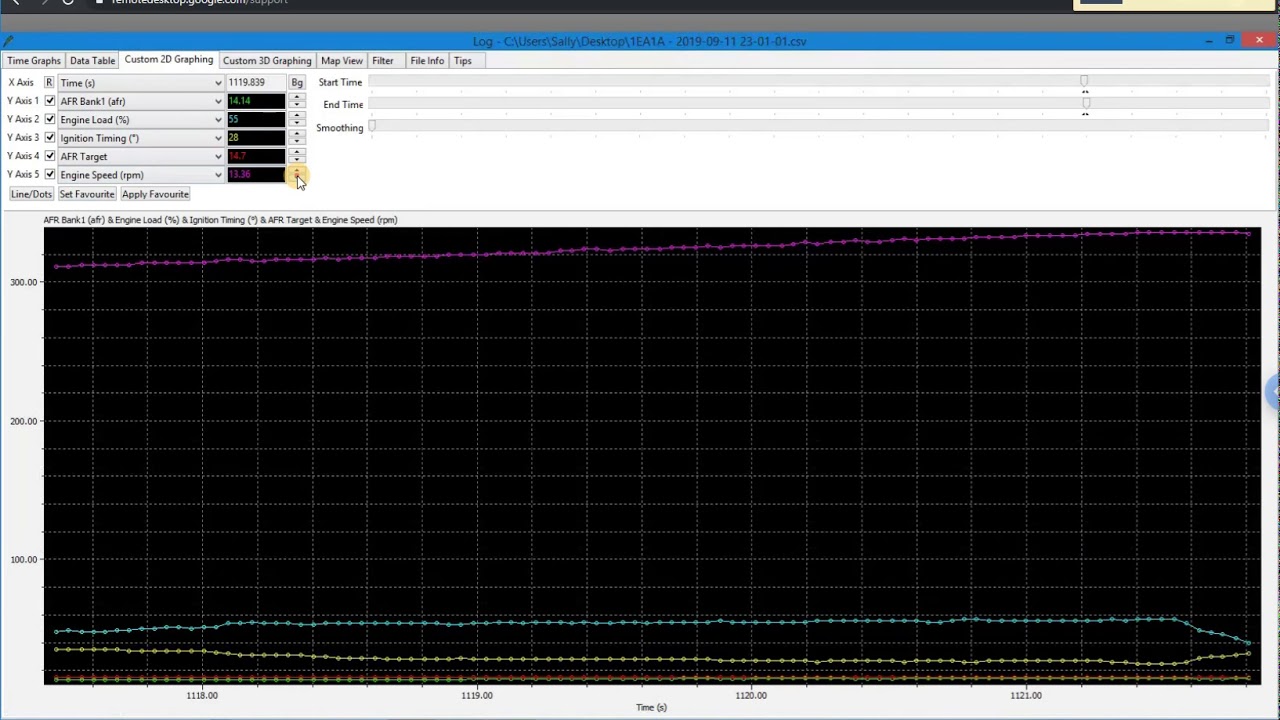
Task: Click up arrow next to Engine Load value
Action: pos(297,115)
